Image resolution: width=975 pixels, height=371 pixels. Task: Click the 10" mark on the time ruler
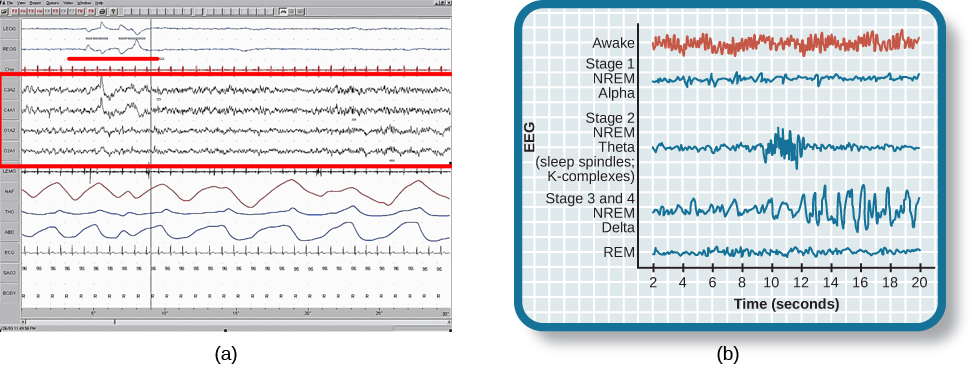[164, 313]
